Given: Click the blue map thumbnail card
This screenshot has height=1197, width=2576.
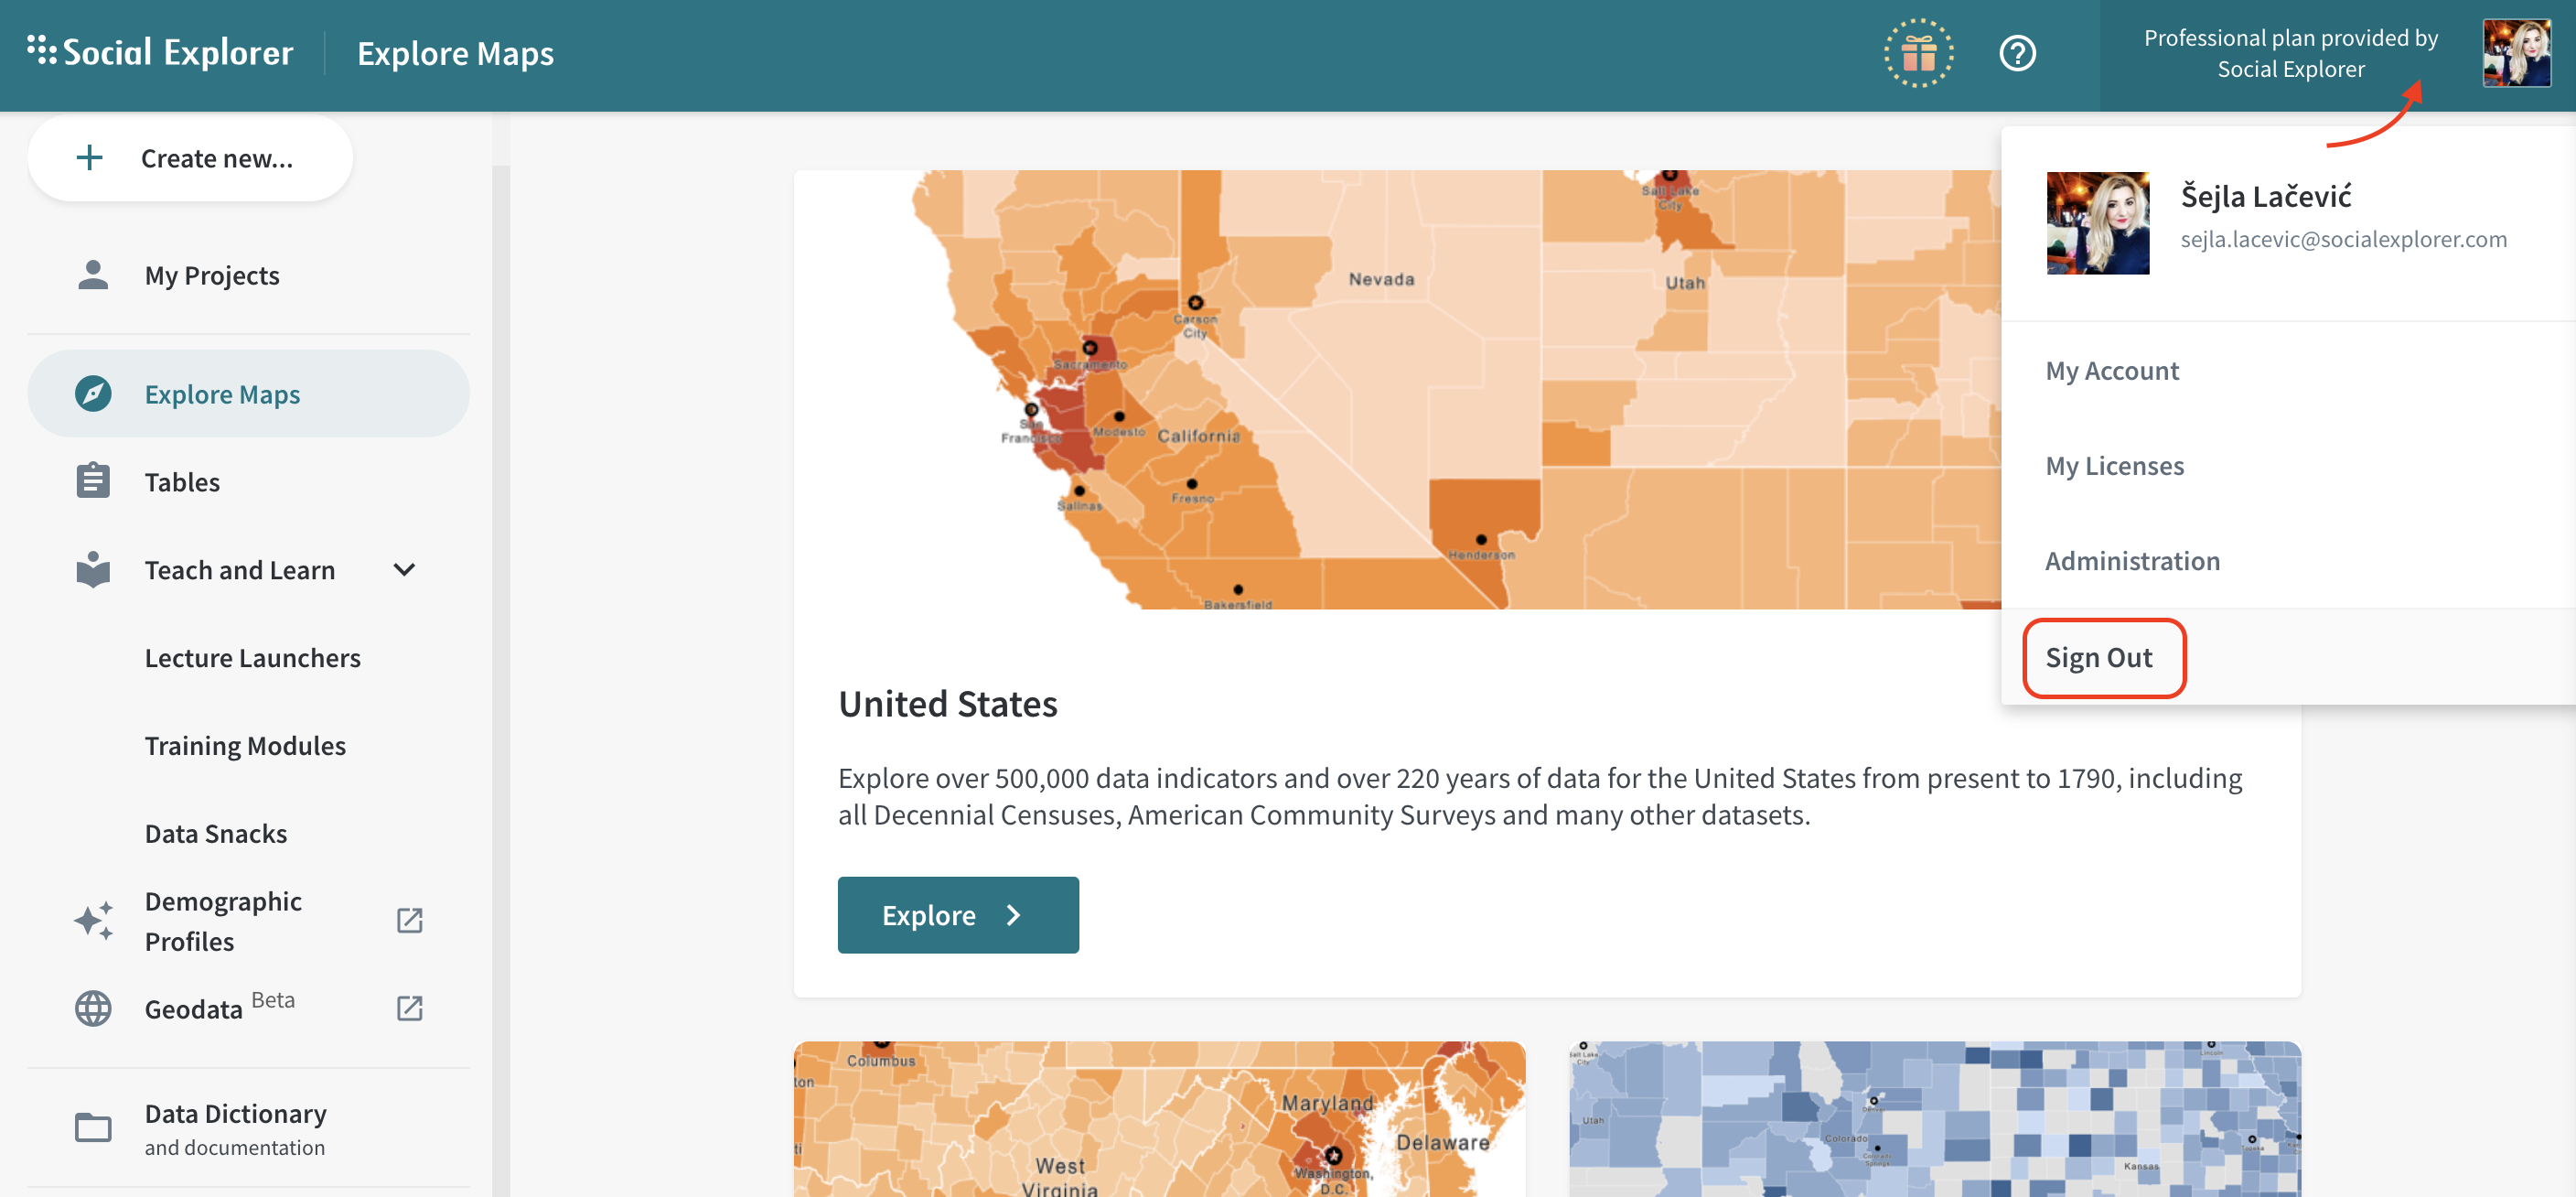Looking at the screenshot, I should tap(1934, 1120).
